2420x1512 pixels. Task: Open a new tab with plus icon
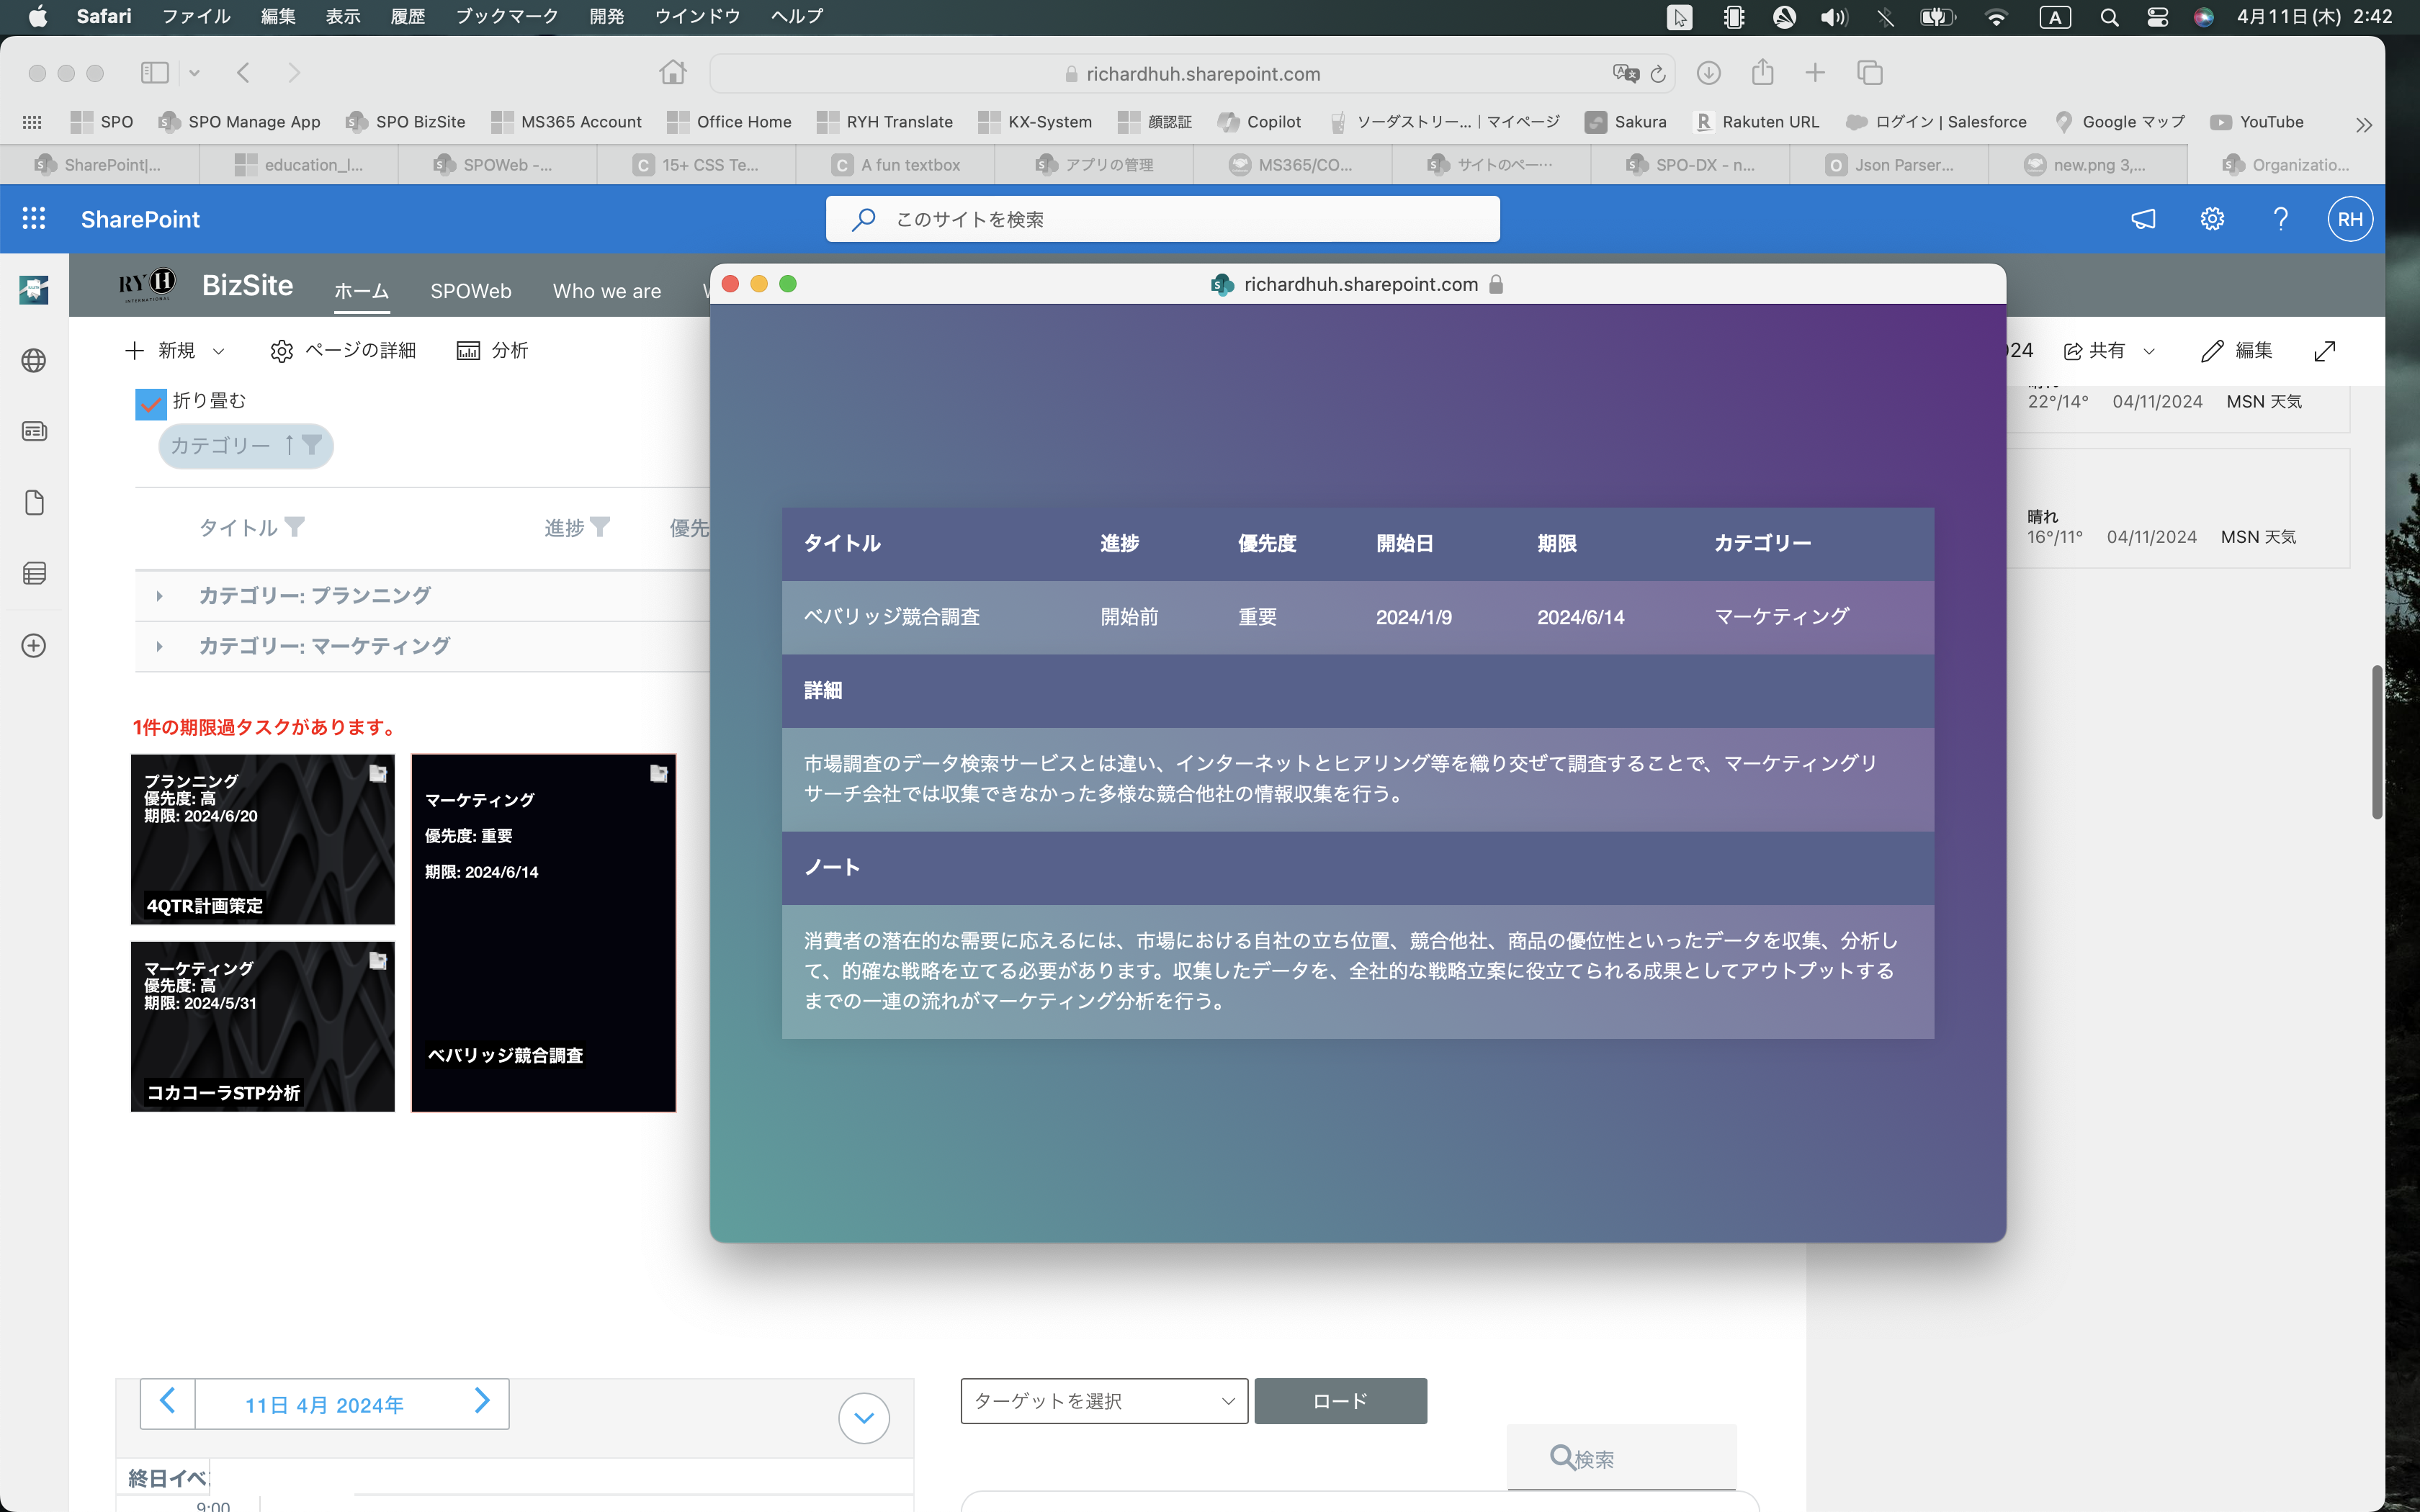1815,73
